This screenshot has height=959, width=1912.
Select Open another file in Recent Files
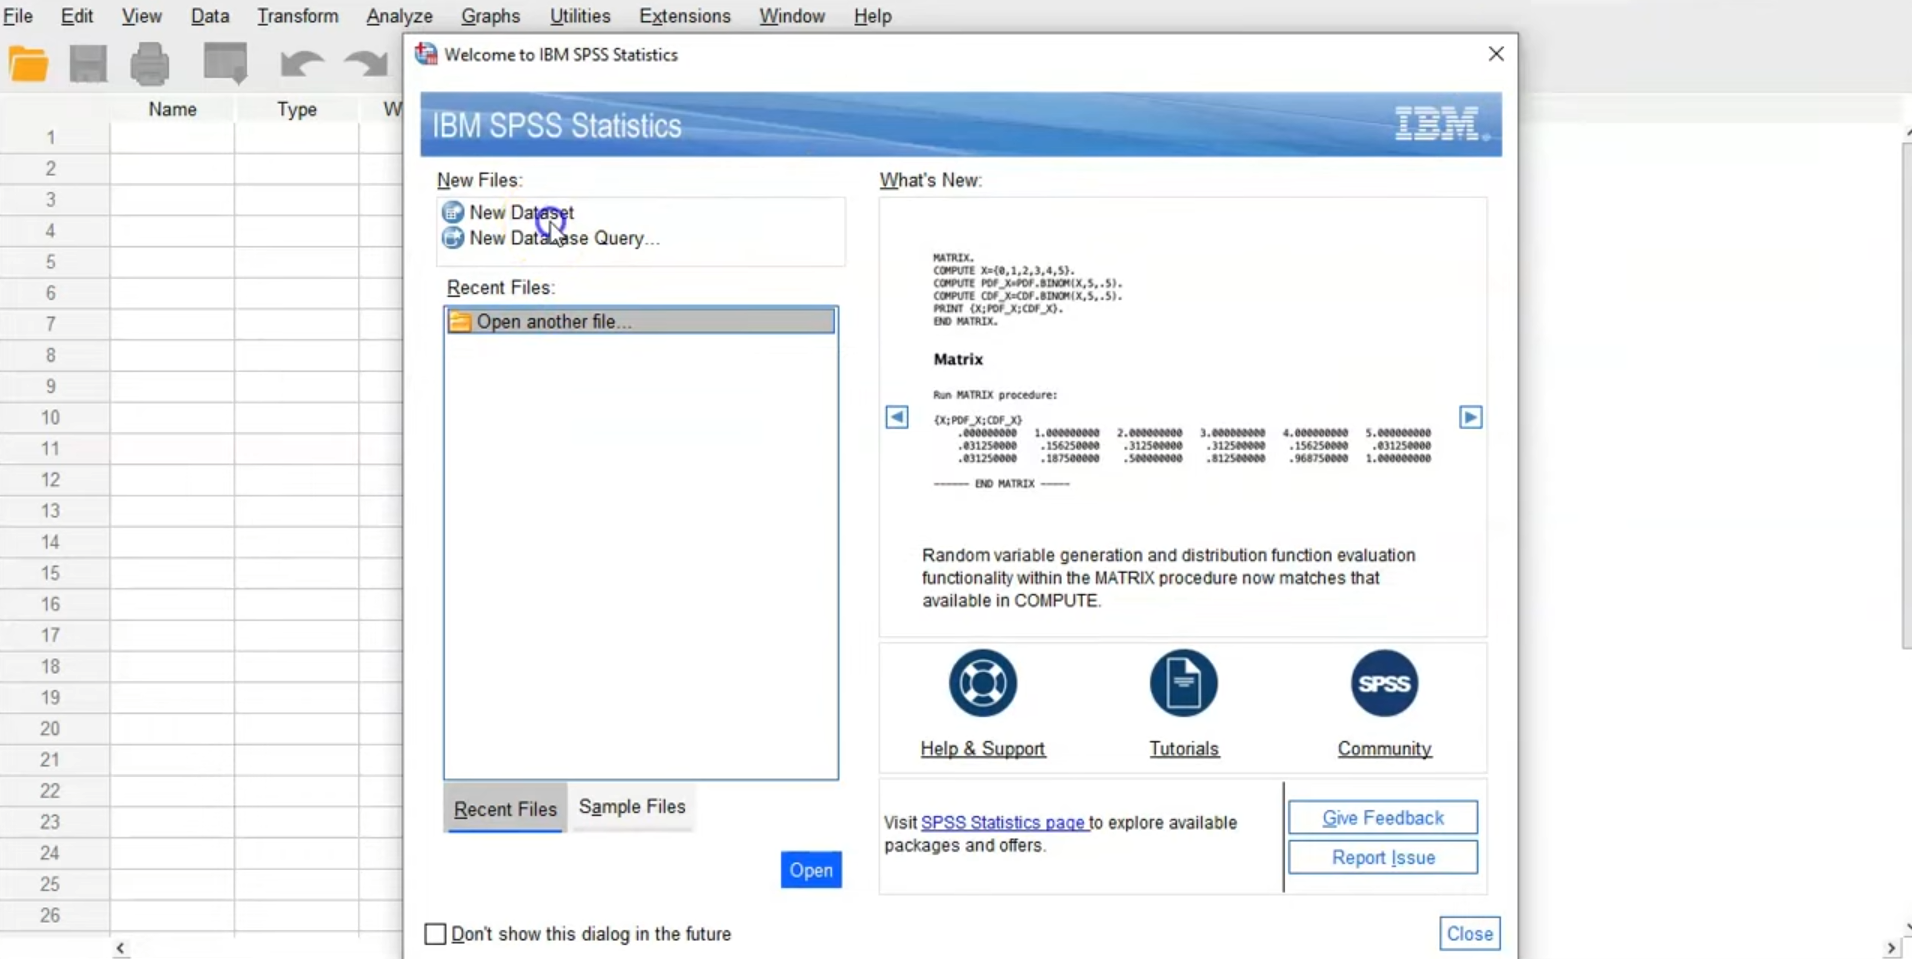click(x=641, y=321)
